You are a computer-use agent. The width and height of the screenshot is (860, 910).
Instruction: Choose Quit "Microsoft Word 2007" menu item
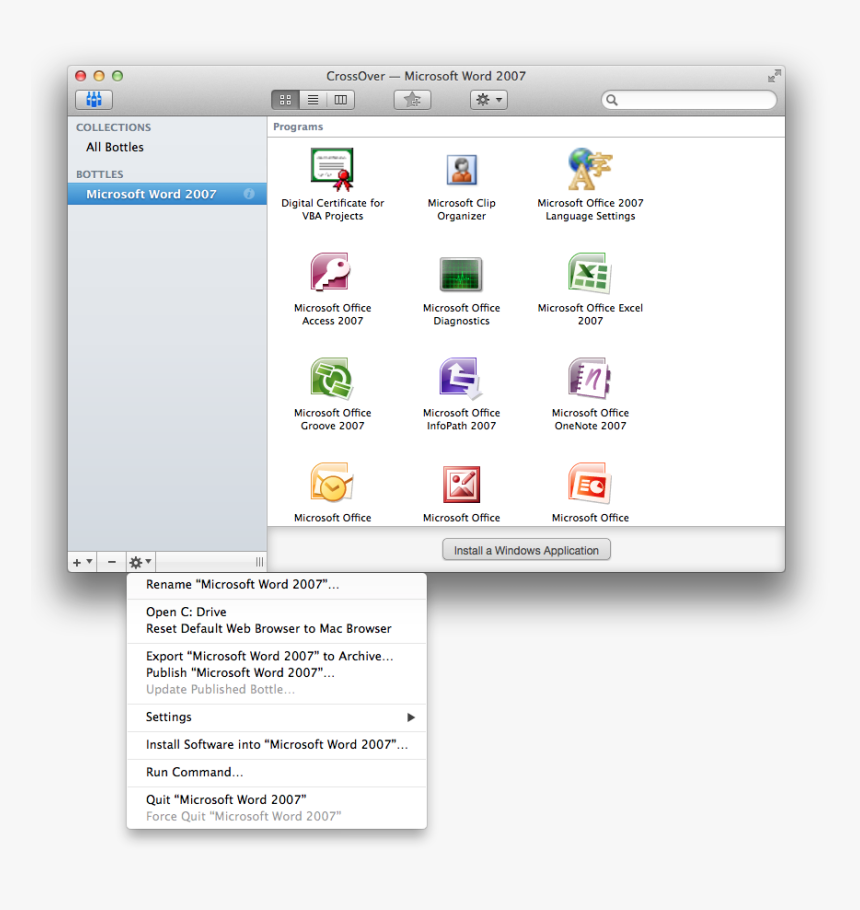pos(277,800)
